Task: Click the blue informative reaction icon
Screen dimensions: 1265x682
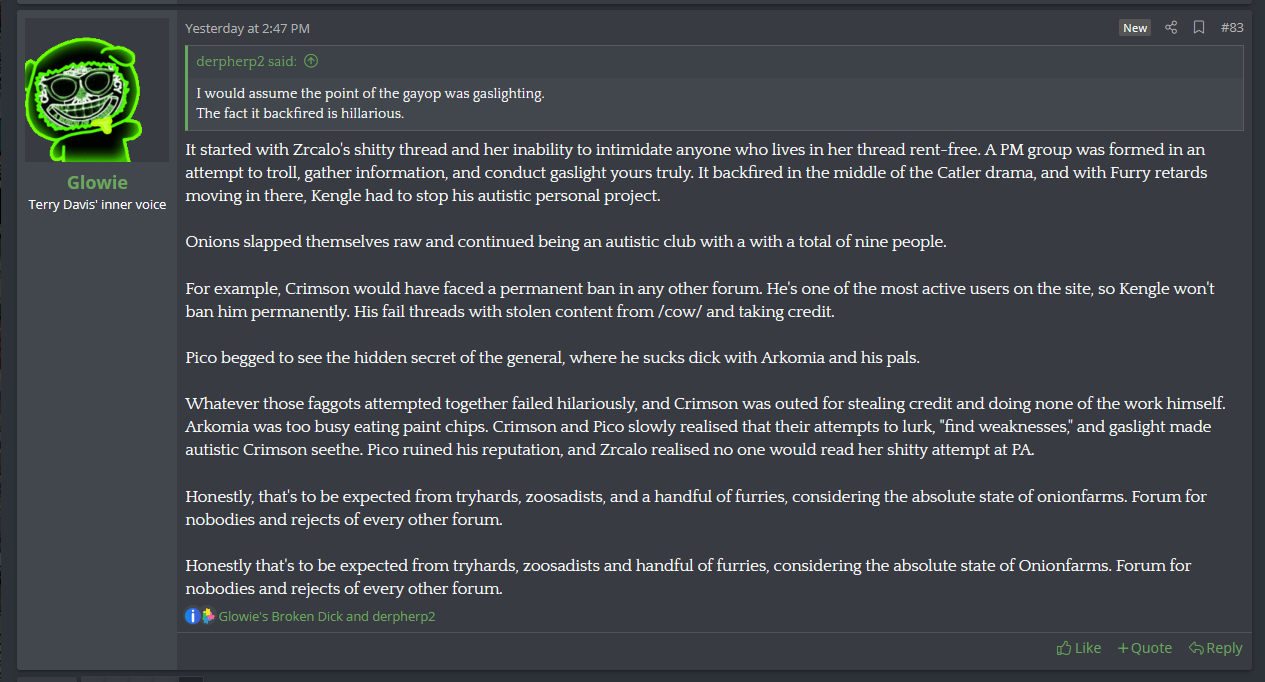Action: tap(192, 616)
